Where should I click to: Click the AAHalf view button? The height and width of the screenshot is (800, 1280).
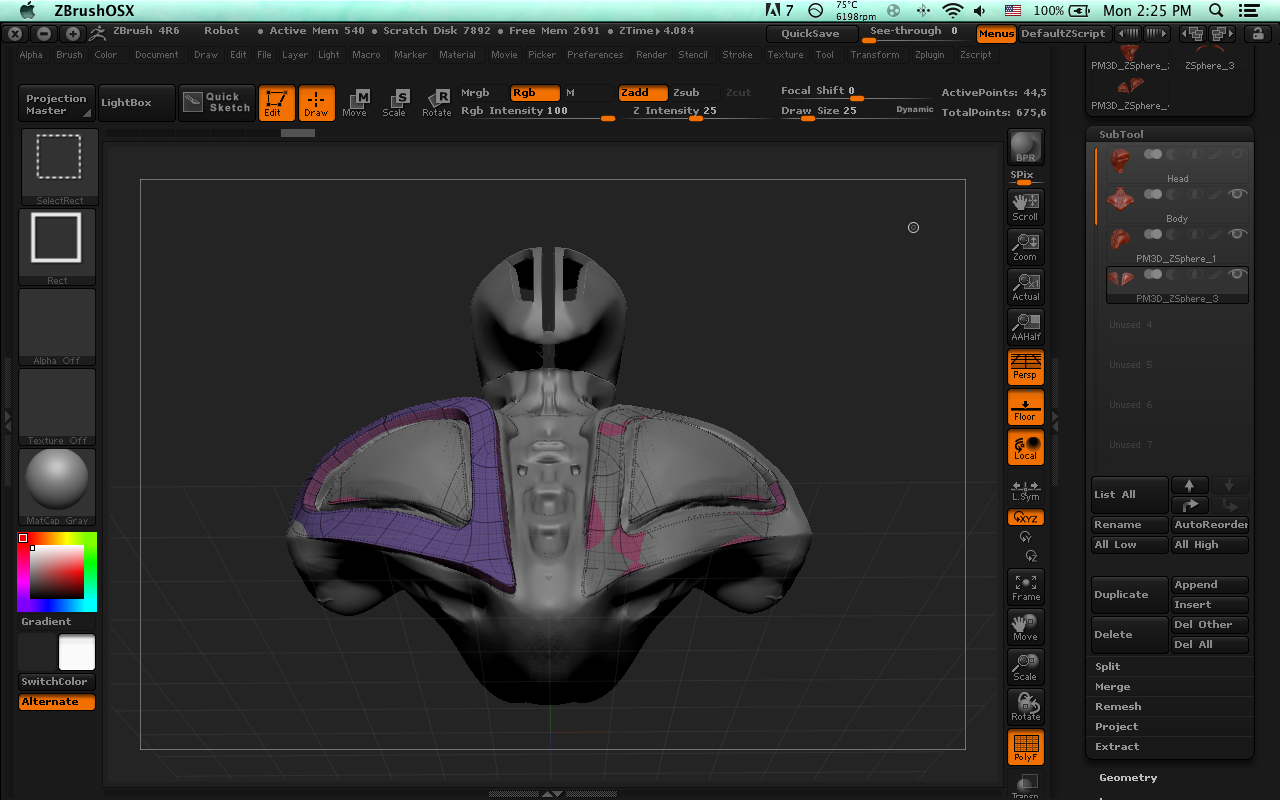pyautogui.click(x=1026, y=327)
